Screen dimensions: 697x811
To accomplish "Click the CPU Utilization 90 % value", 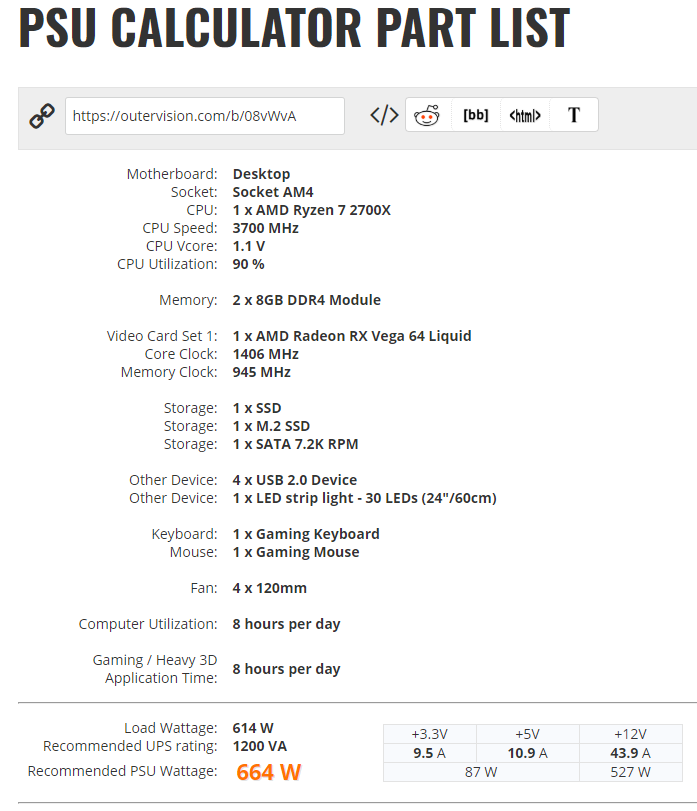I will [249, 264].
